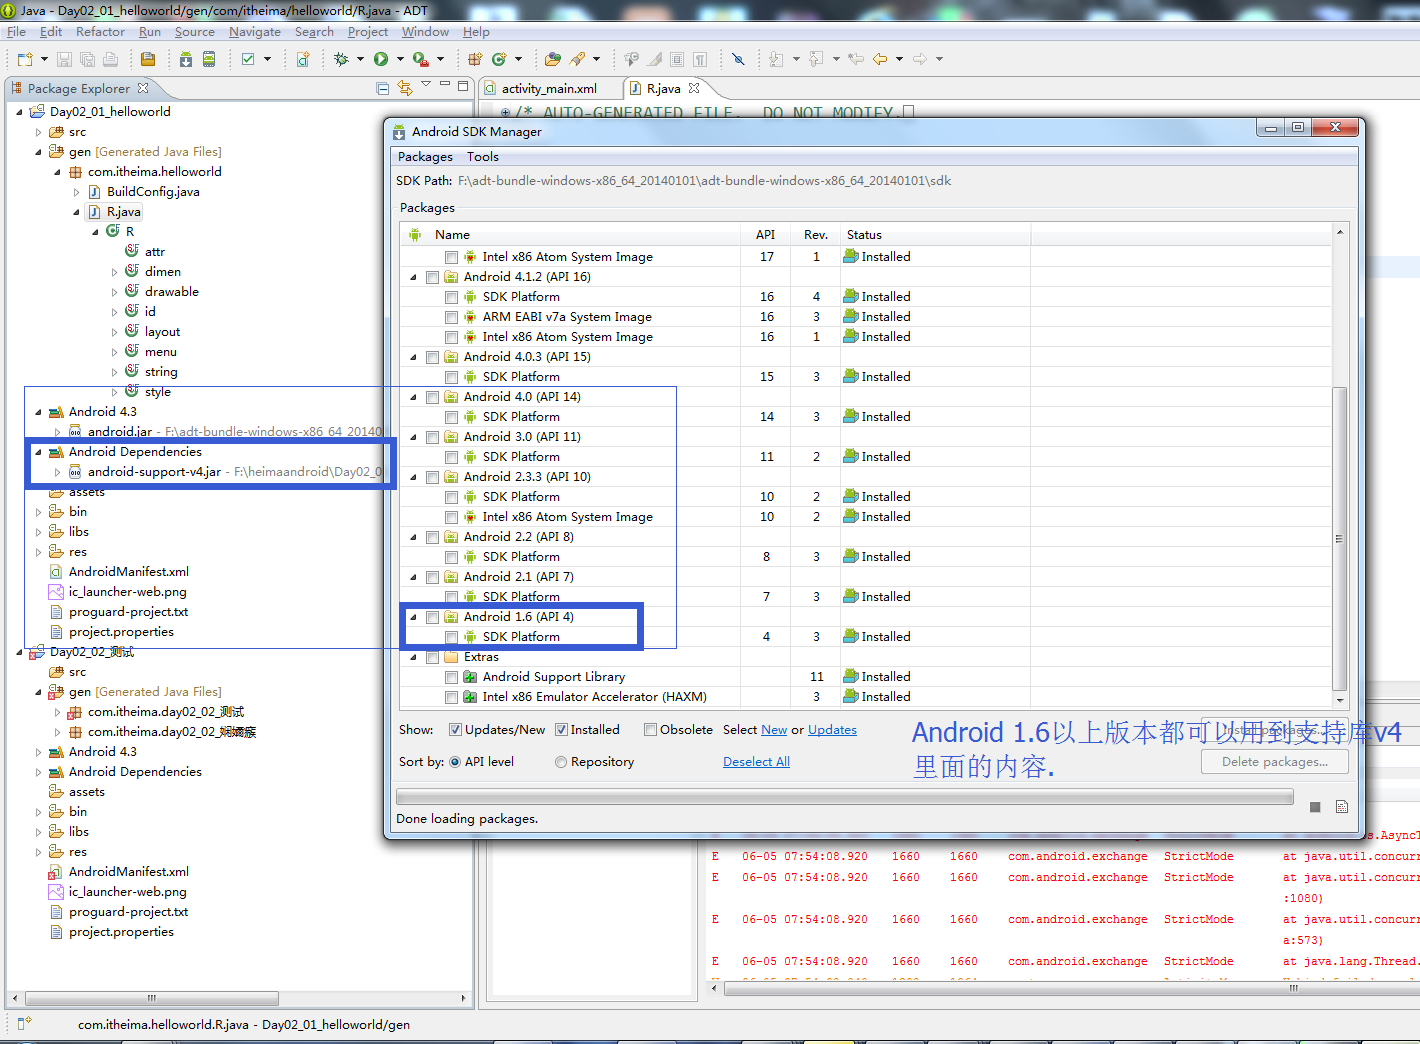The width and height of the screenshot is (1420, 1044).
Task: Click the Open Type toolbar icon
Action: [x=553, y=60]
